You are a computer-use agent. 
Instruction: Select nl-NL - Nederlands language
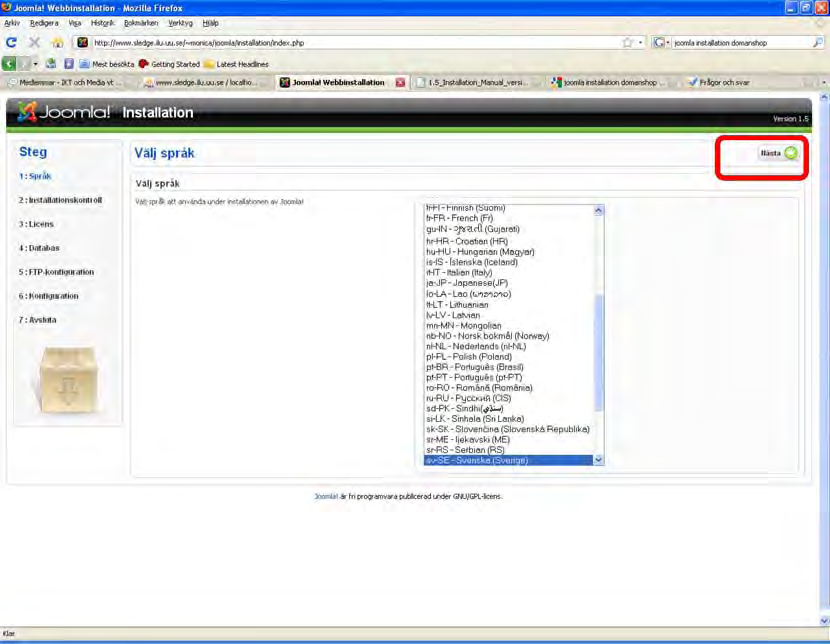point(508,346)
